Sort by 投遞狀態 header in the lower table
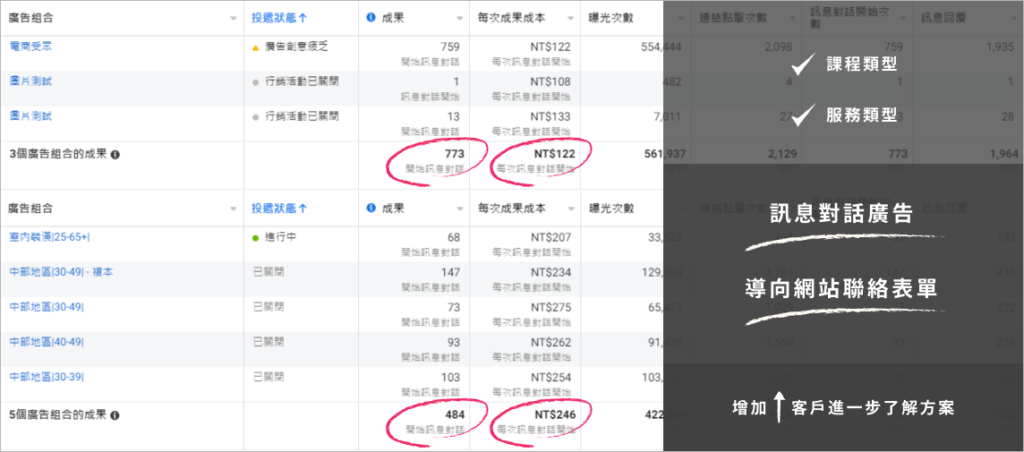 tap(280, 208)
